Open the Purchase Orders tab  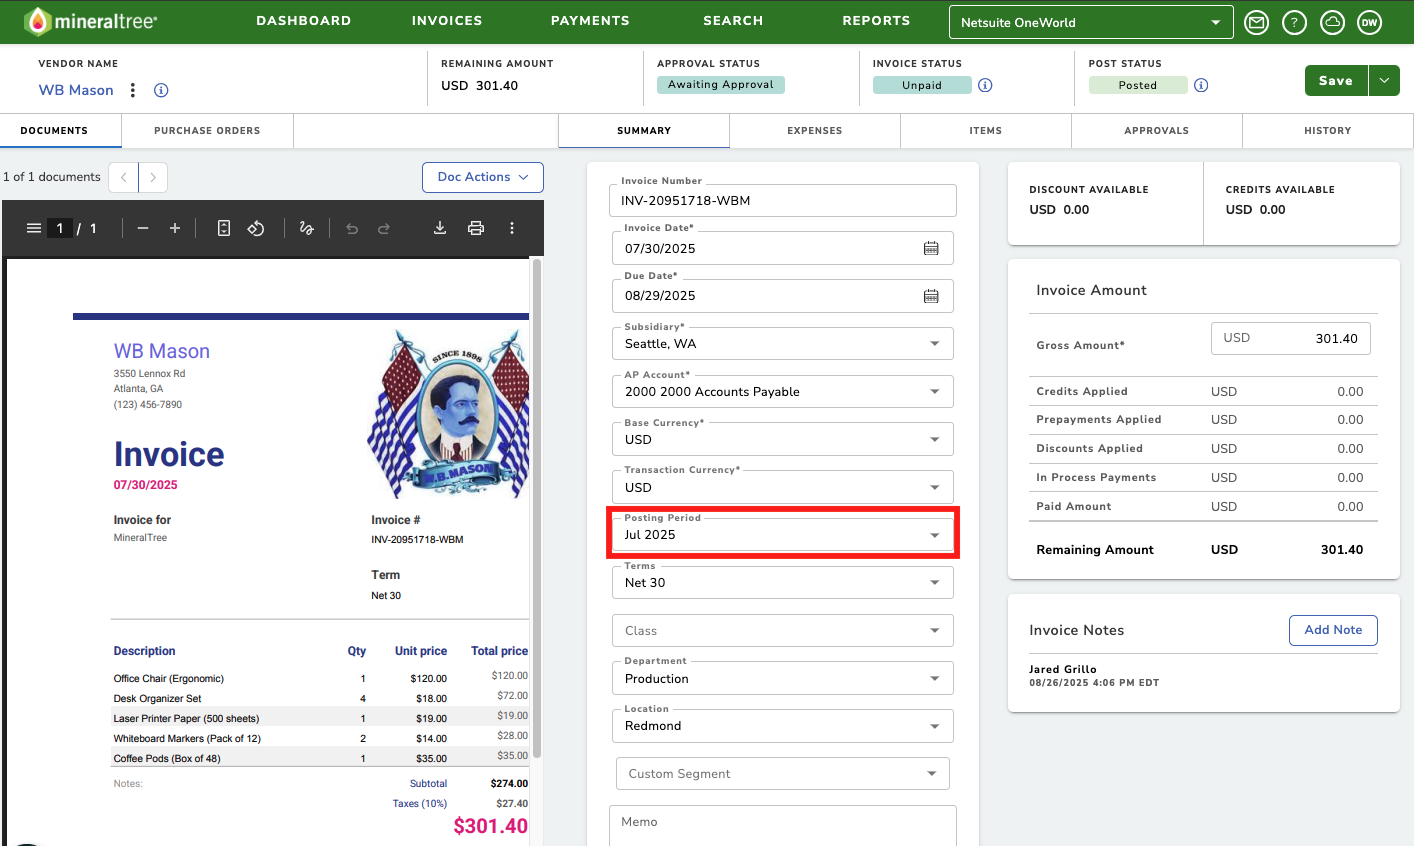(x=207, y=131)
